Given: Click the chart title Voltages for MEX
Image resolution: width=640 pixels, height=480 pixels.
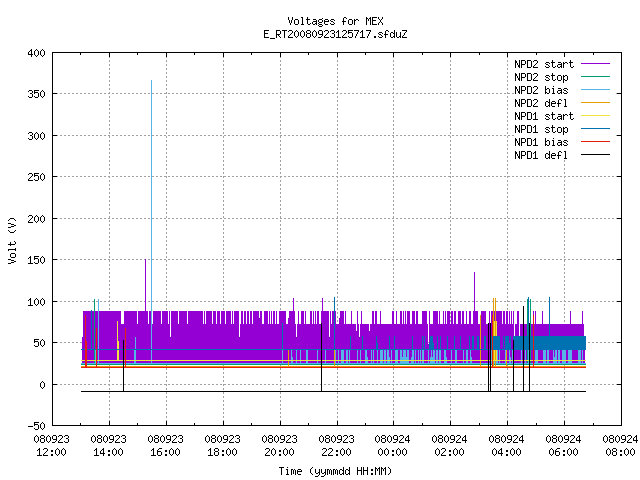Looking at the screenshot, I should [335, 21].
